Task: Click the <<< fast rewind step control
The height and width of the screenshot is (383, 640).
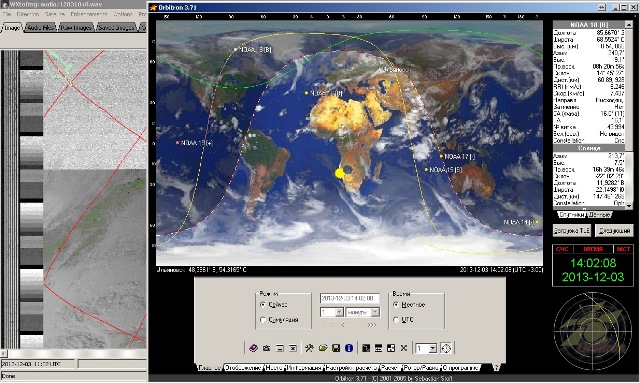Action: click(x=329, y=325)
